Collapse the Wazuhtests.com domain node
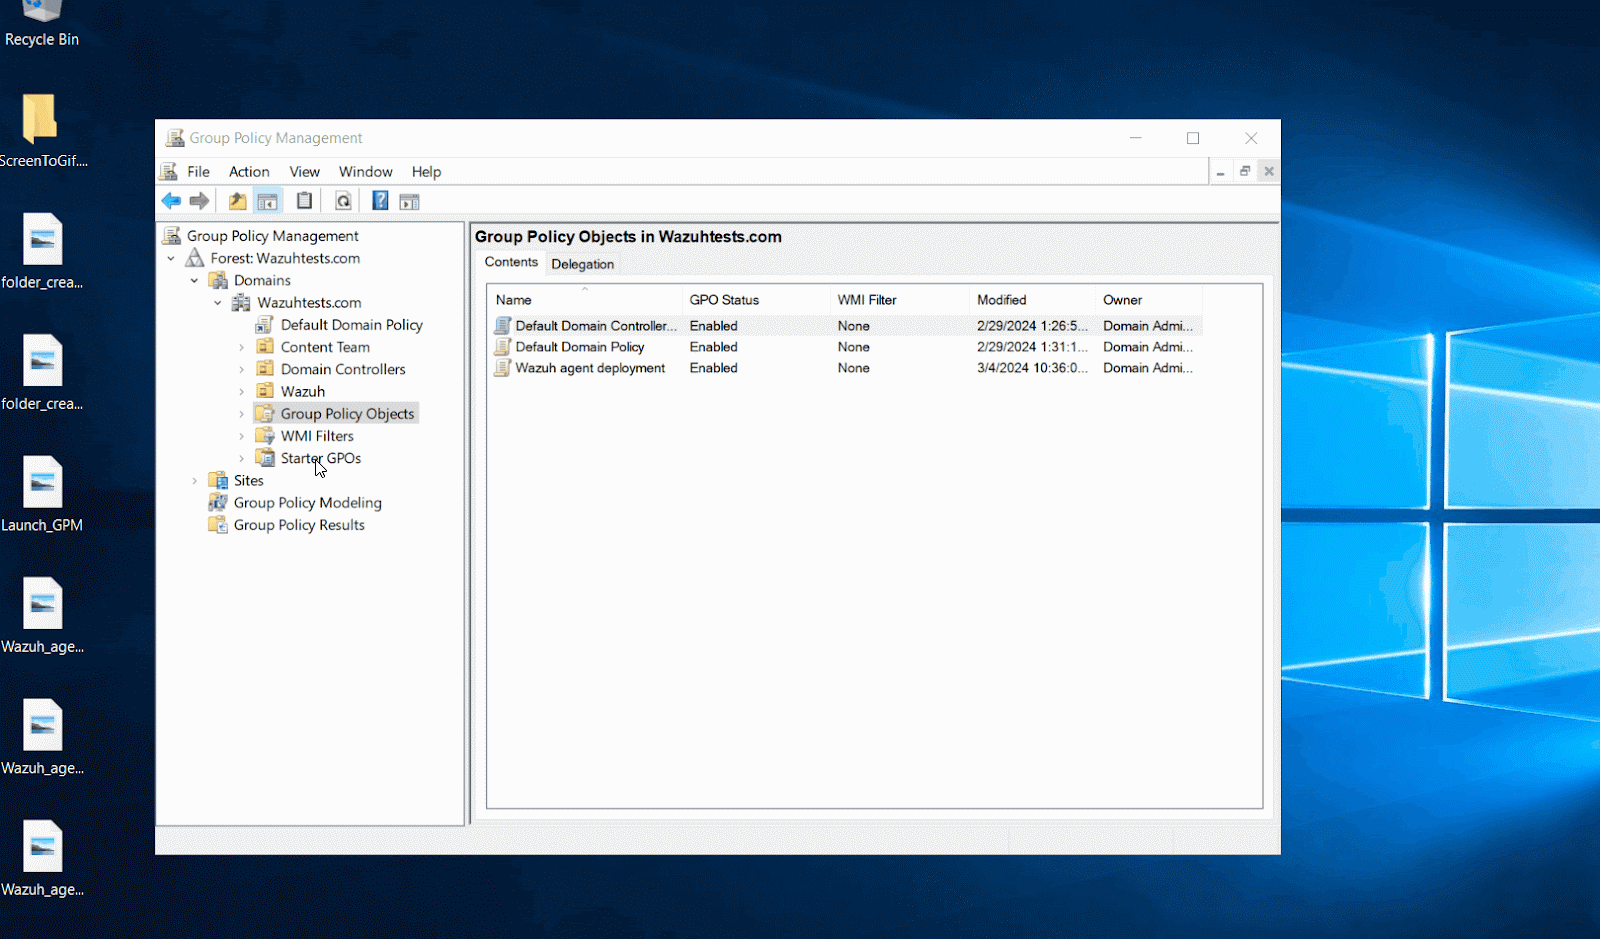1600x939 pixels. pyautogui.click(x=218, y=302)
